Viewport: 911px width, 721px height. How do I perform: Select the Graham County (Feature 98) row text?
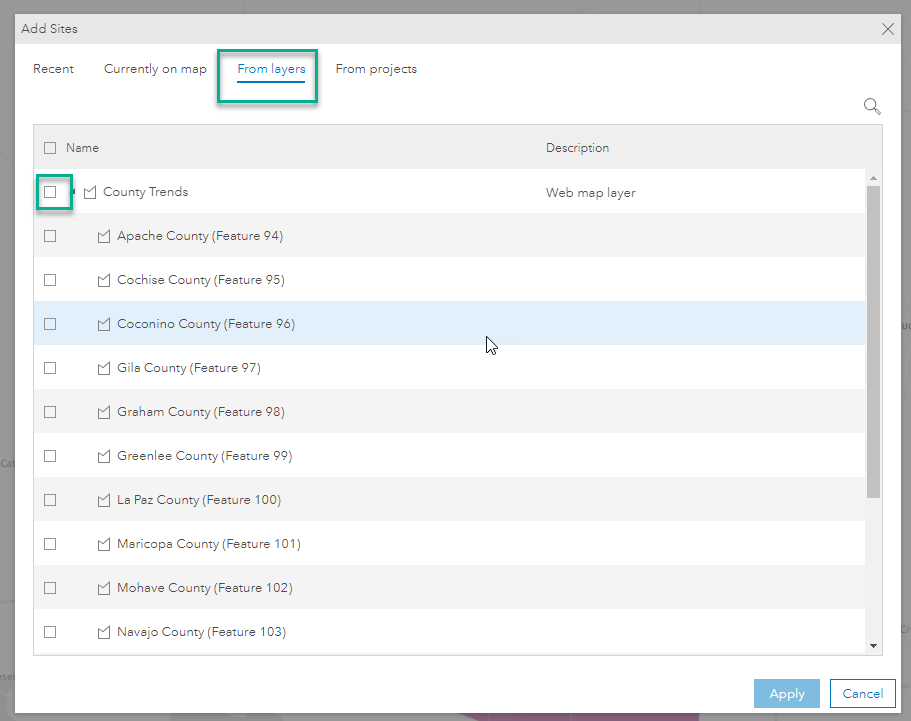point(200,412)
